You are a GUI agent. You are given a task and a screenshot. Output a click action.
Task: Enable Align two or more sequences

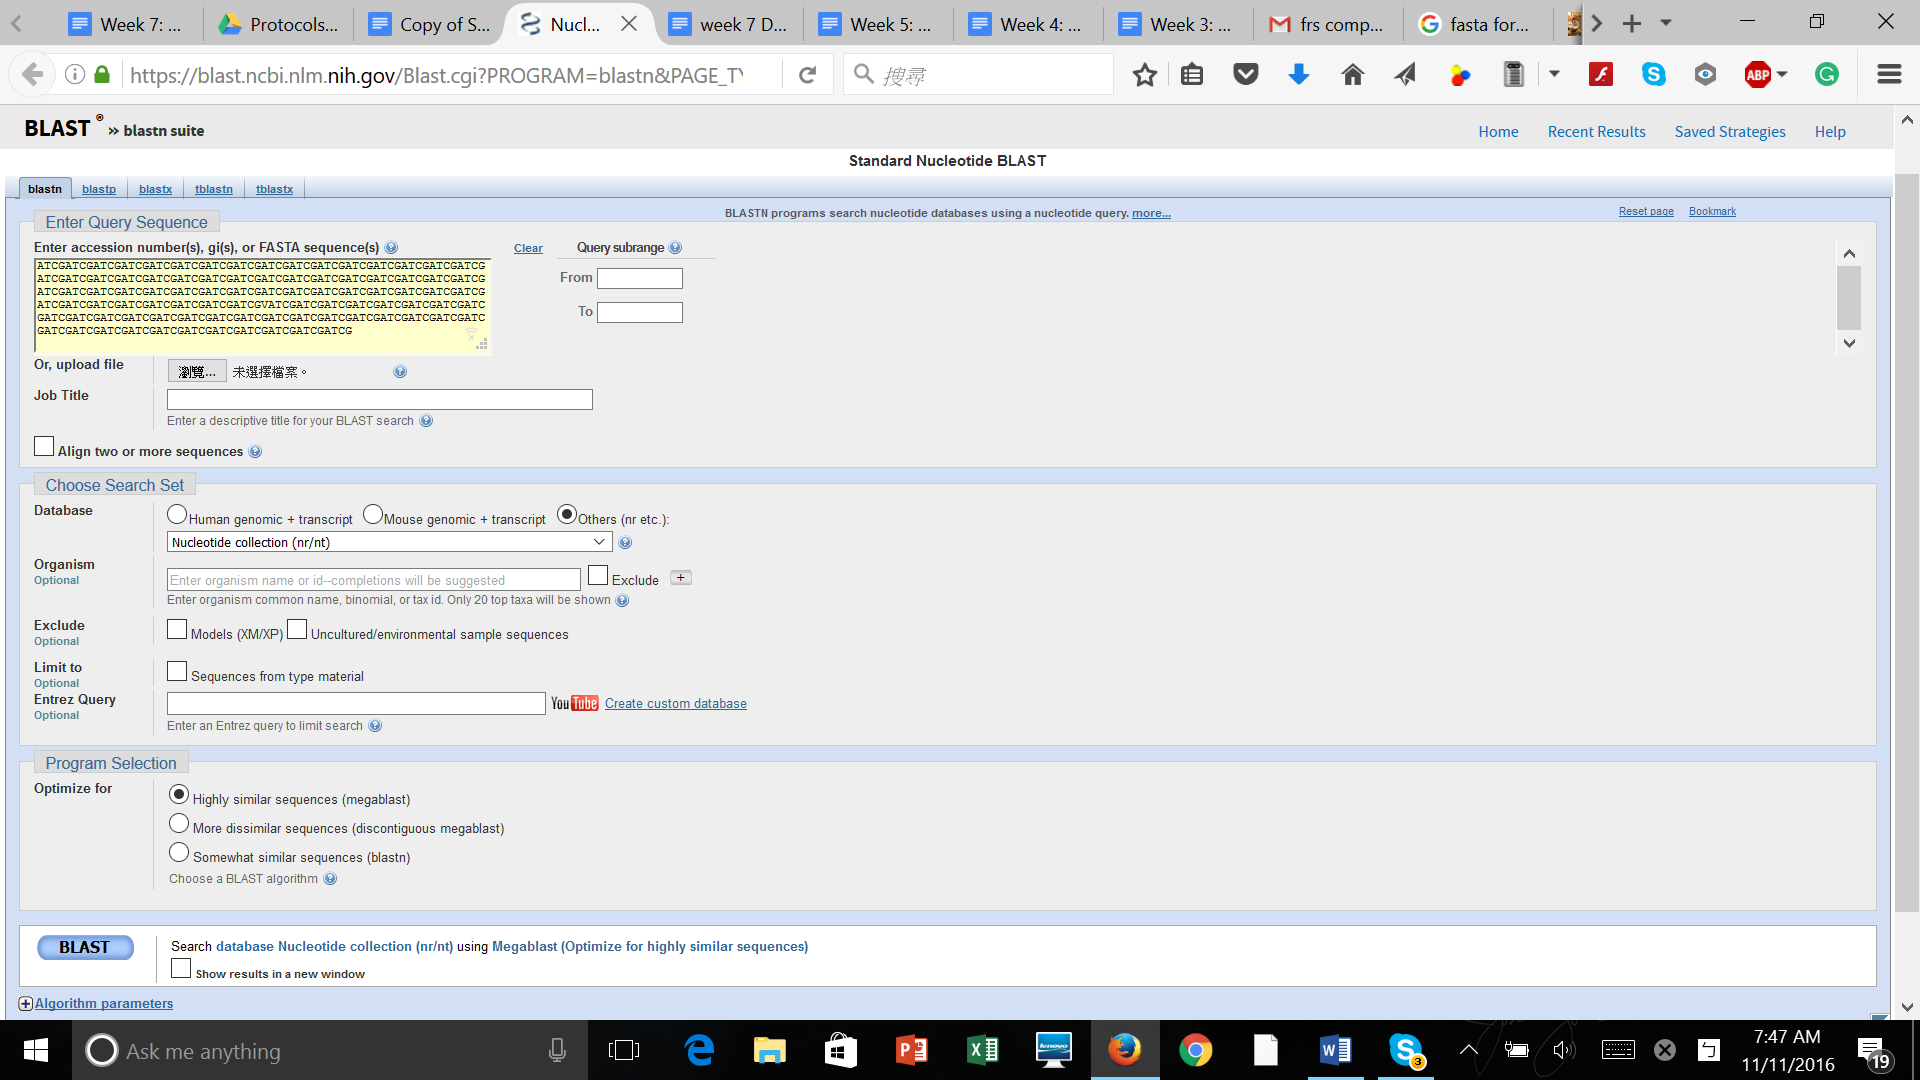[44, 447]
